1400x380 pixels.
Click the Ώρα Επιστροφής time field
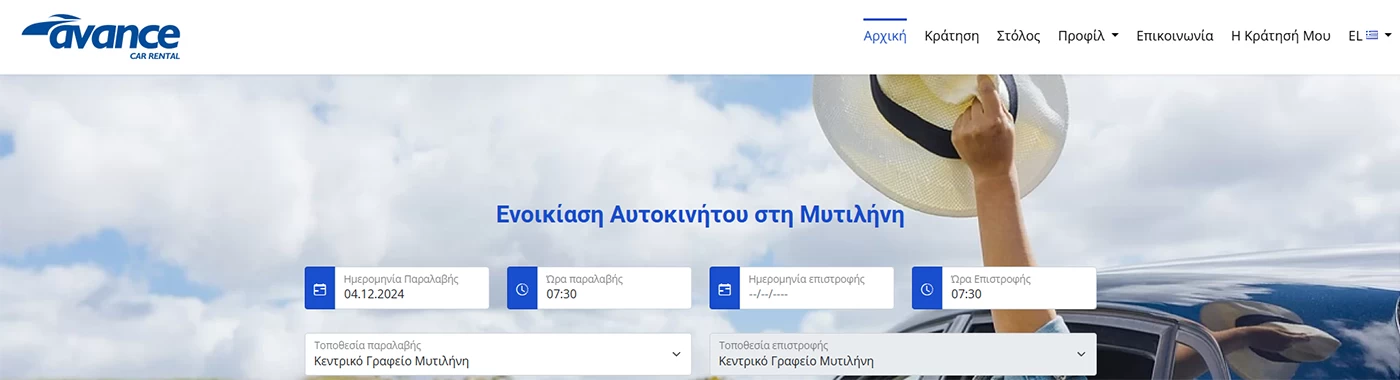coord(1019,288)
